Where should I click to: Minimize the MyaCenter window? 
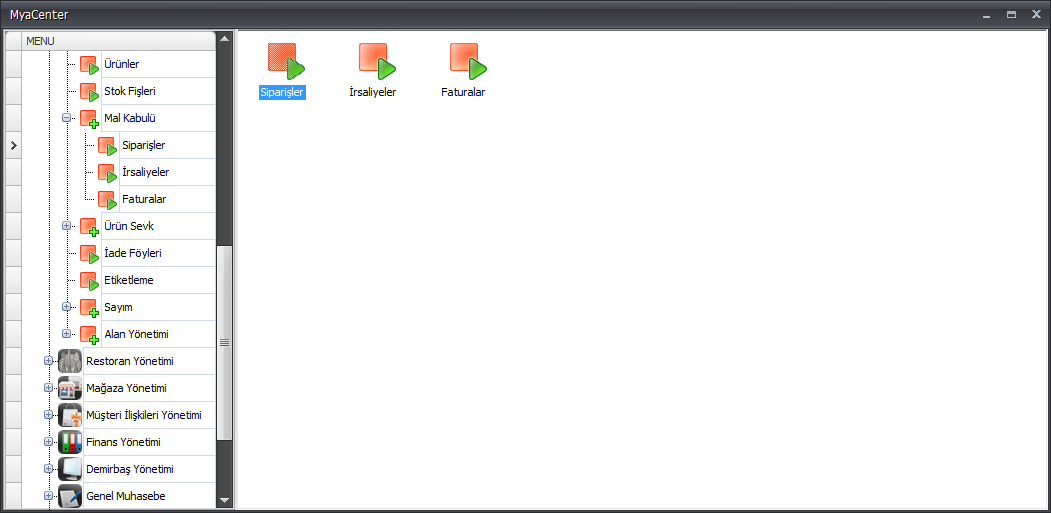[x=986, y=15]
